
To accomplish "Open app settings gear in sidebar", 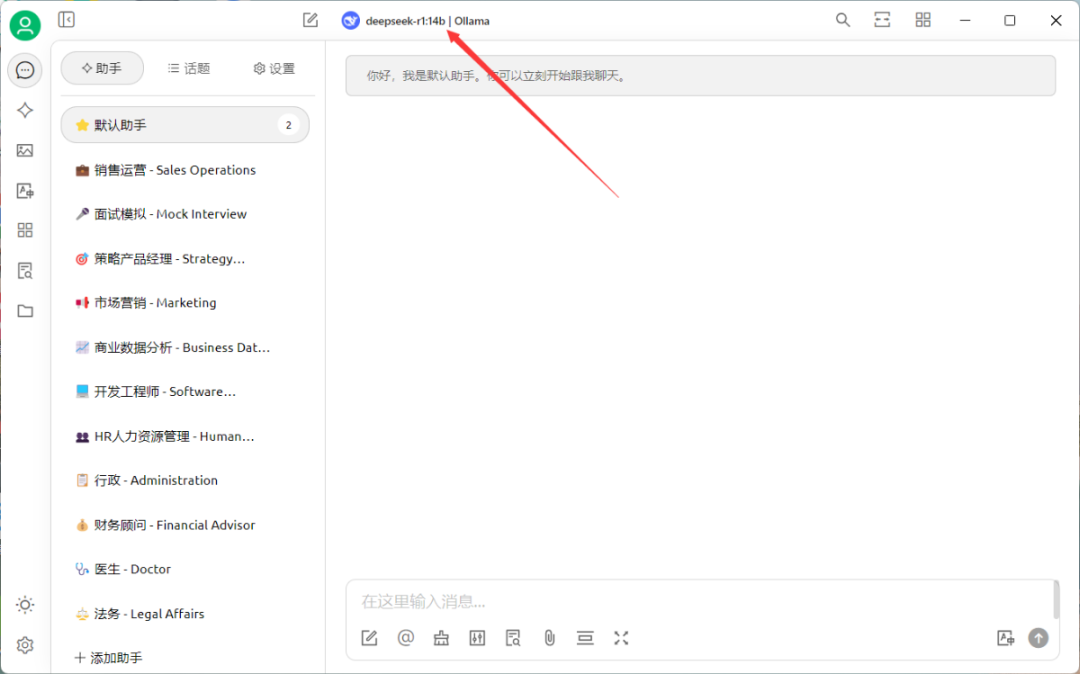I will coord(25,645).
